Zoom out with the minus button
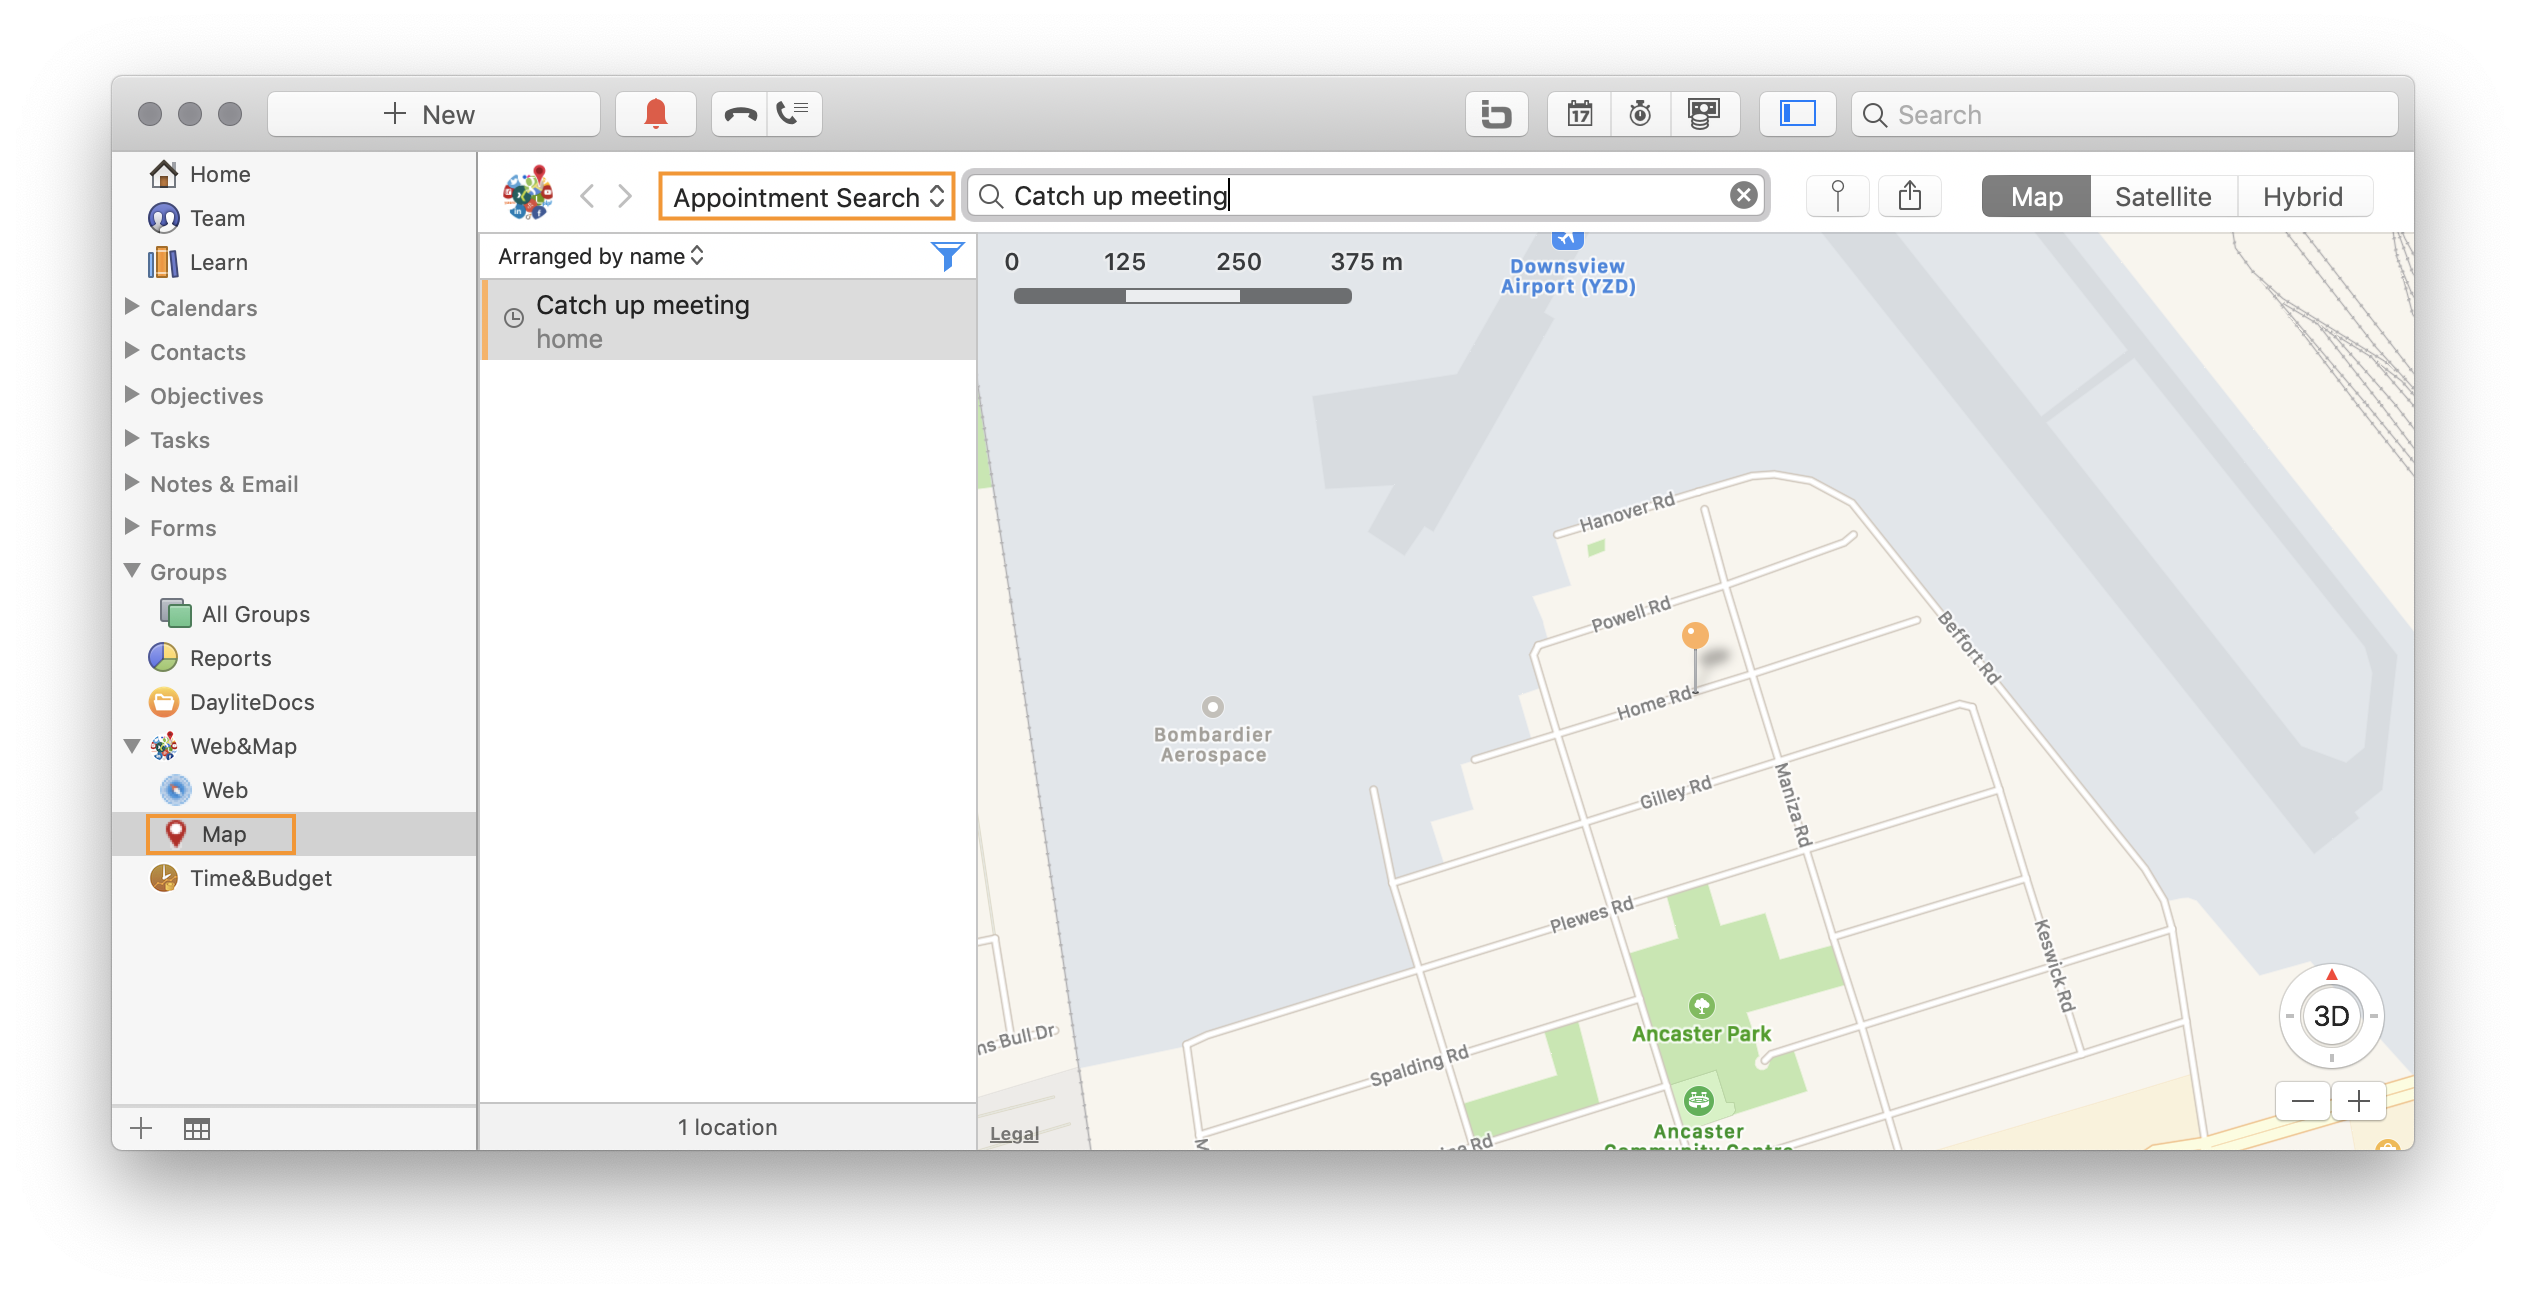The width and height of the screenshot is (2526, 1298). pyautogui.click(x=2302, y=1101)
